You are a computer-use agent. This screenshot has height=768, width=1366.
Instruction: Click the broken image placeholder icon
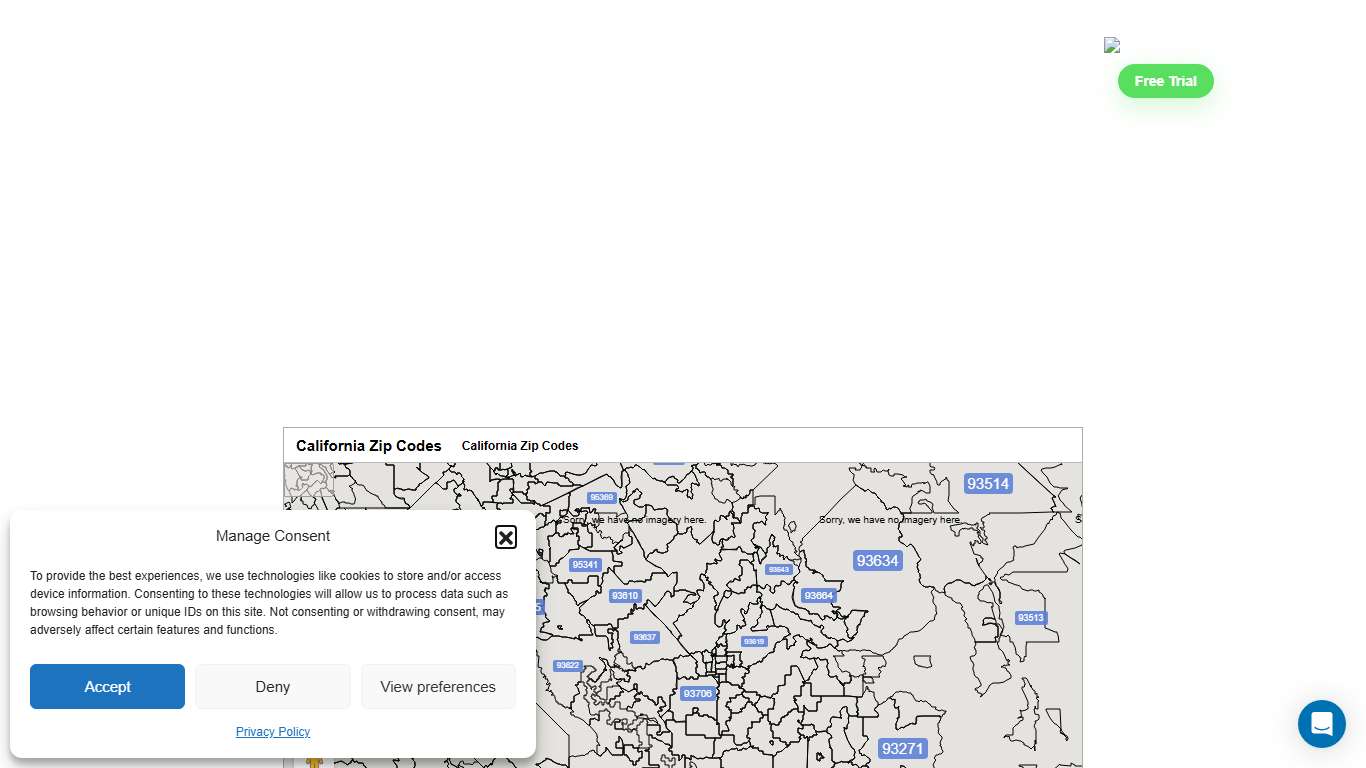point(1111,45)
